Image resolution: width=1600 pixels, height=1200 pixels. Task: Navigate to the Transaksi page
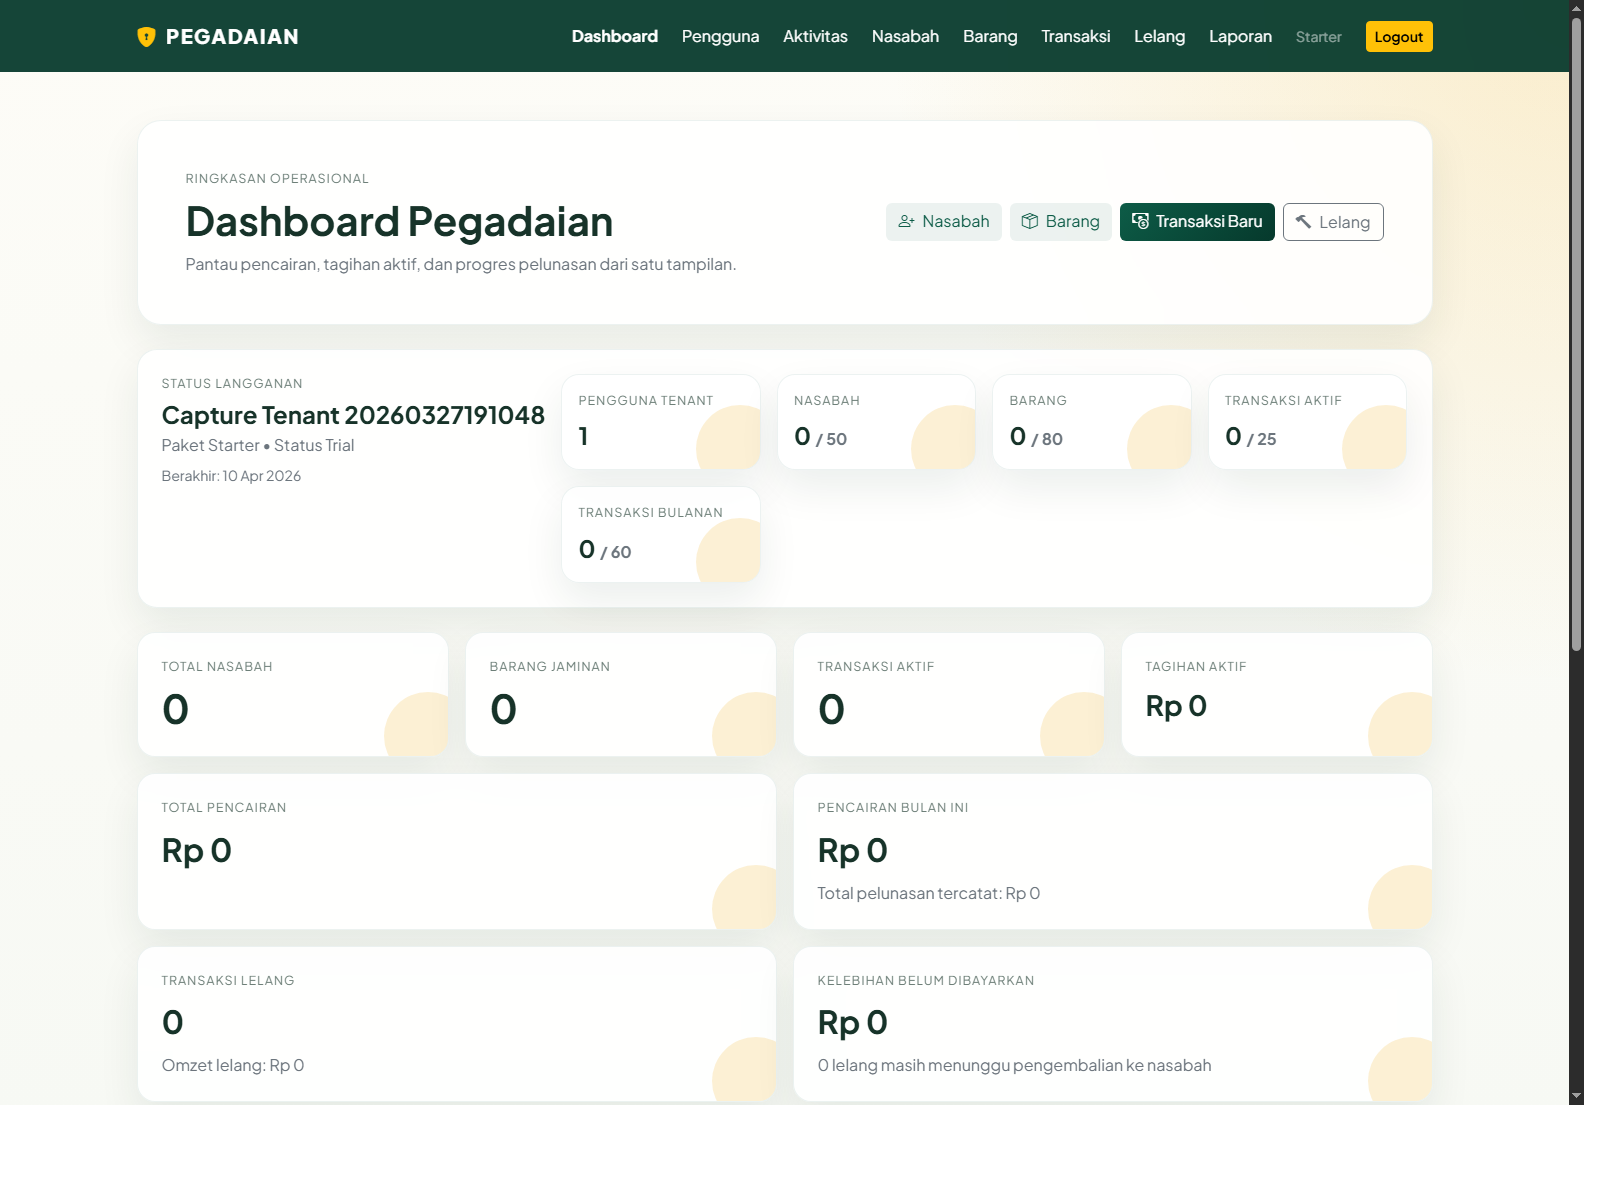(x=1075, y=36)
